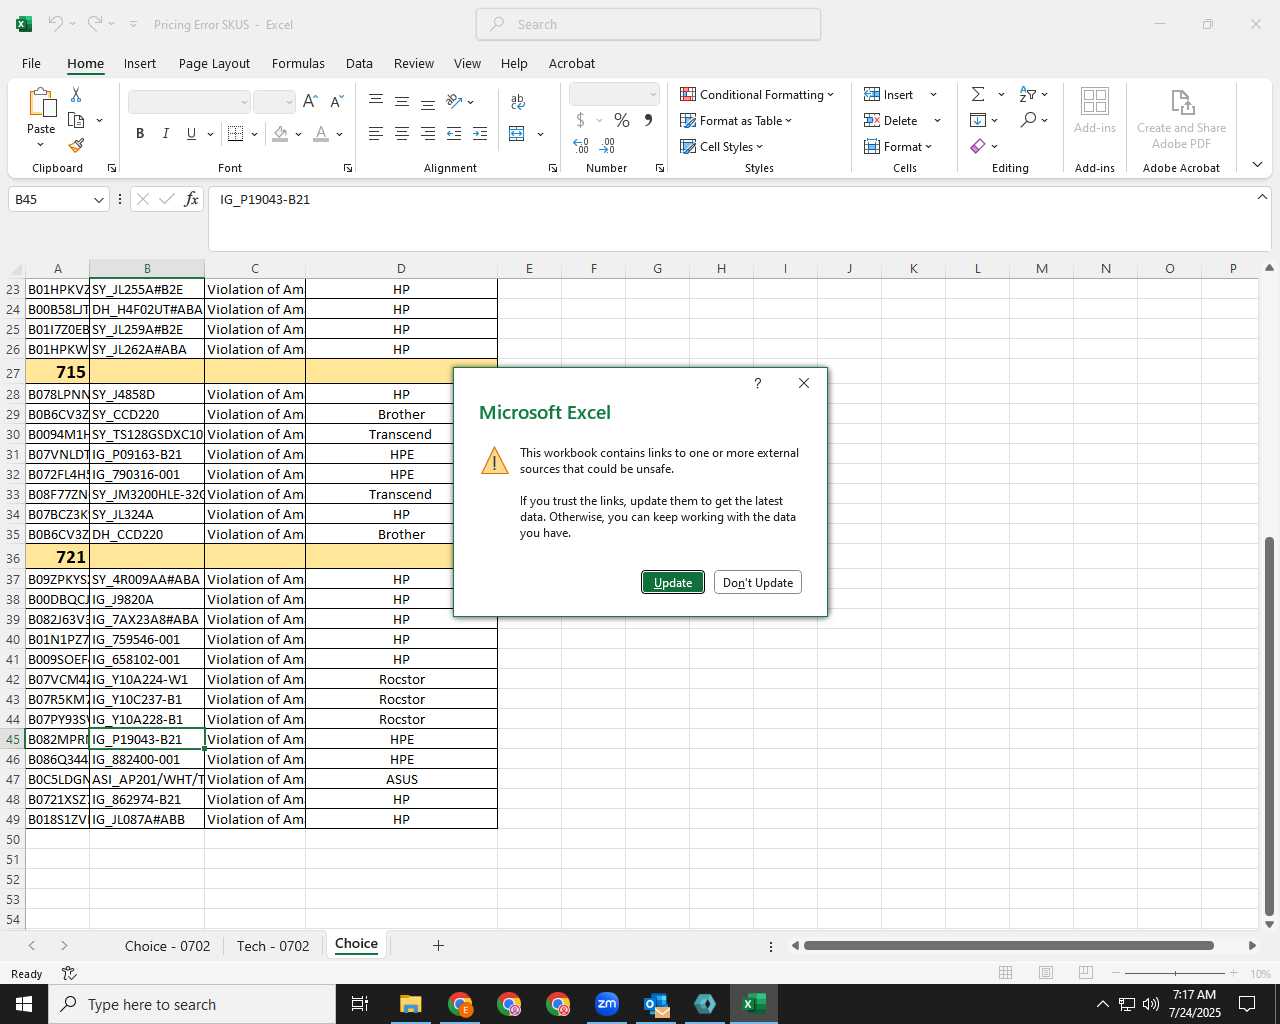The image size is (1280, 1024).
Task: Toggle Normal view in status bar
Action: point(1006,973)
